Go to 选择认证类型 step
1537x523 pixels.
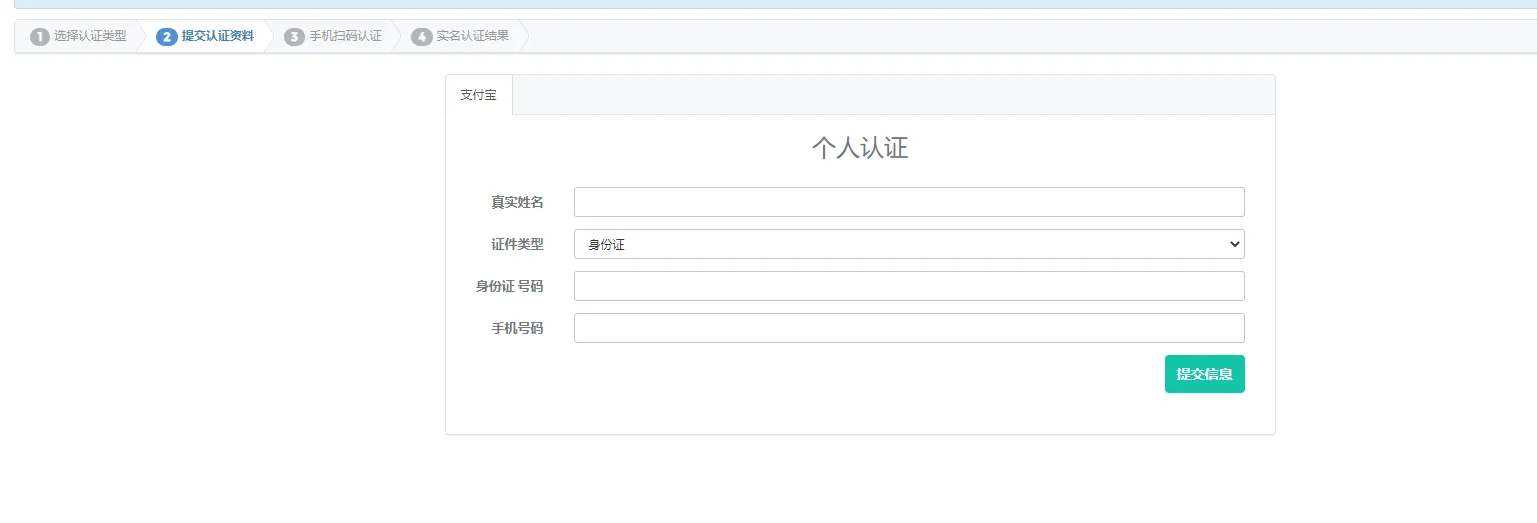point(90,36)
